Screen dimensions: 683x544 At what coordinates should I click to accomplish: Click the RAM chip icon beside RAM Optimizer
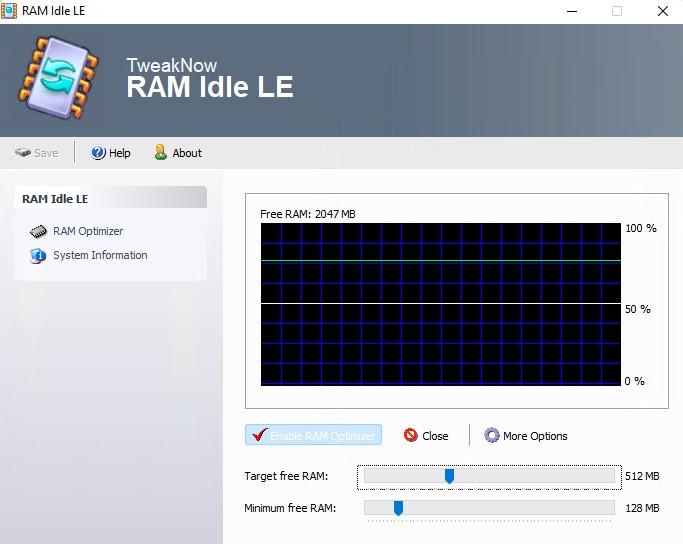coord(38,231)
